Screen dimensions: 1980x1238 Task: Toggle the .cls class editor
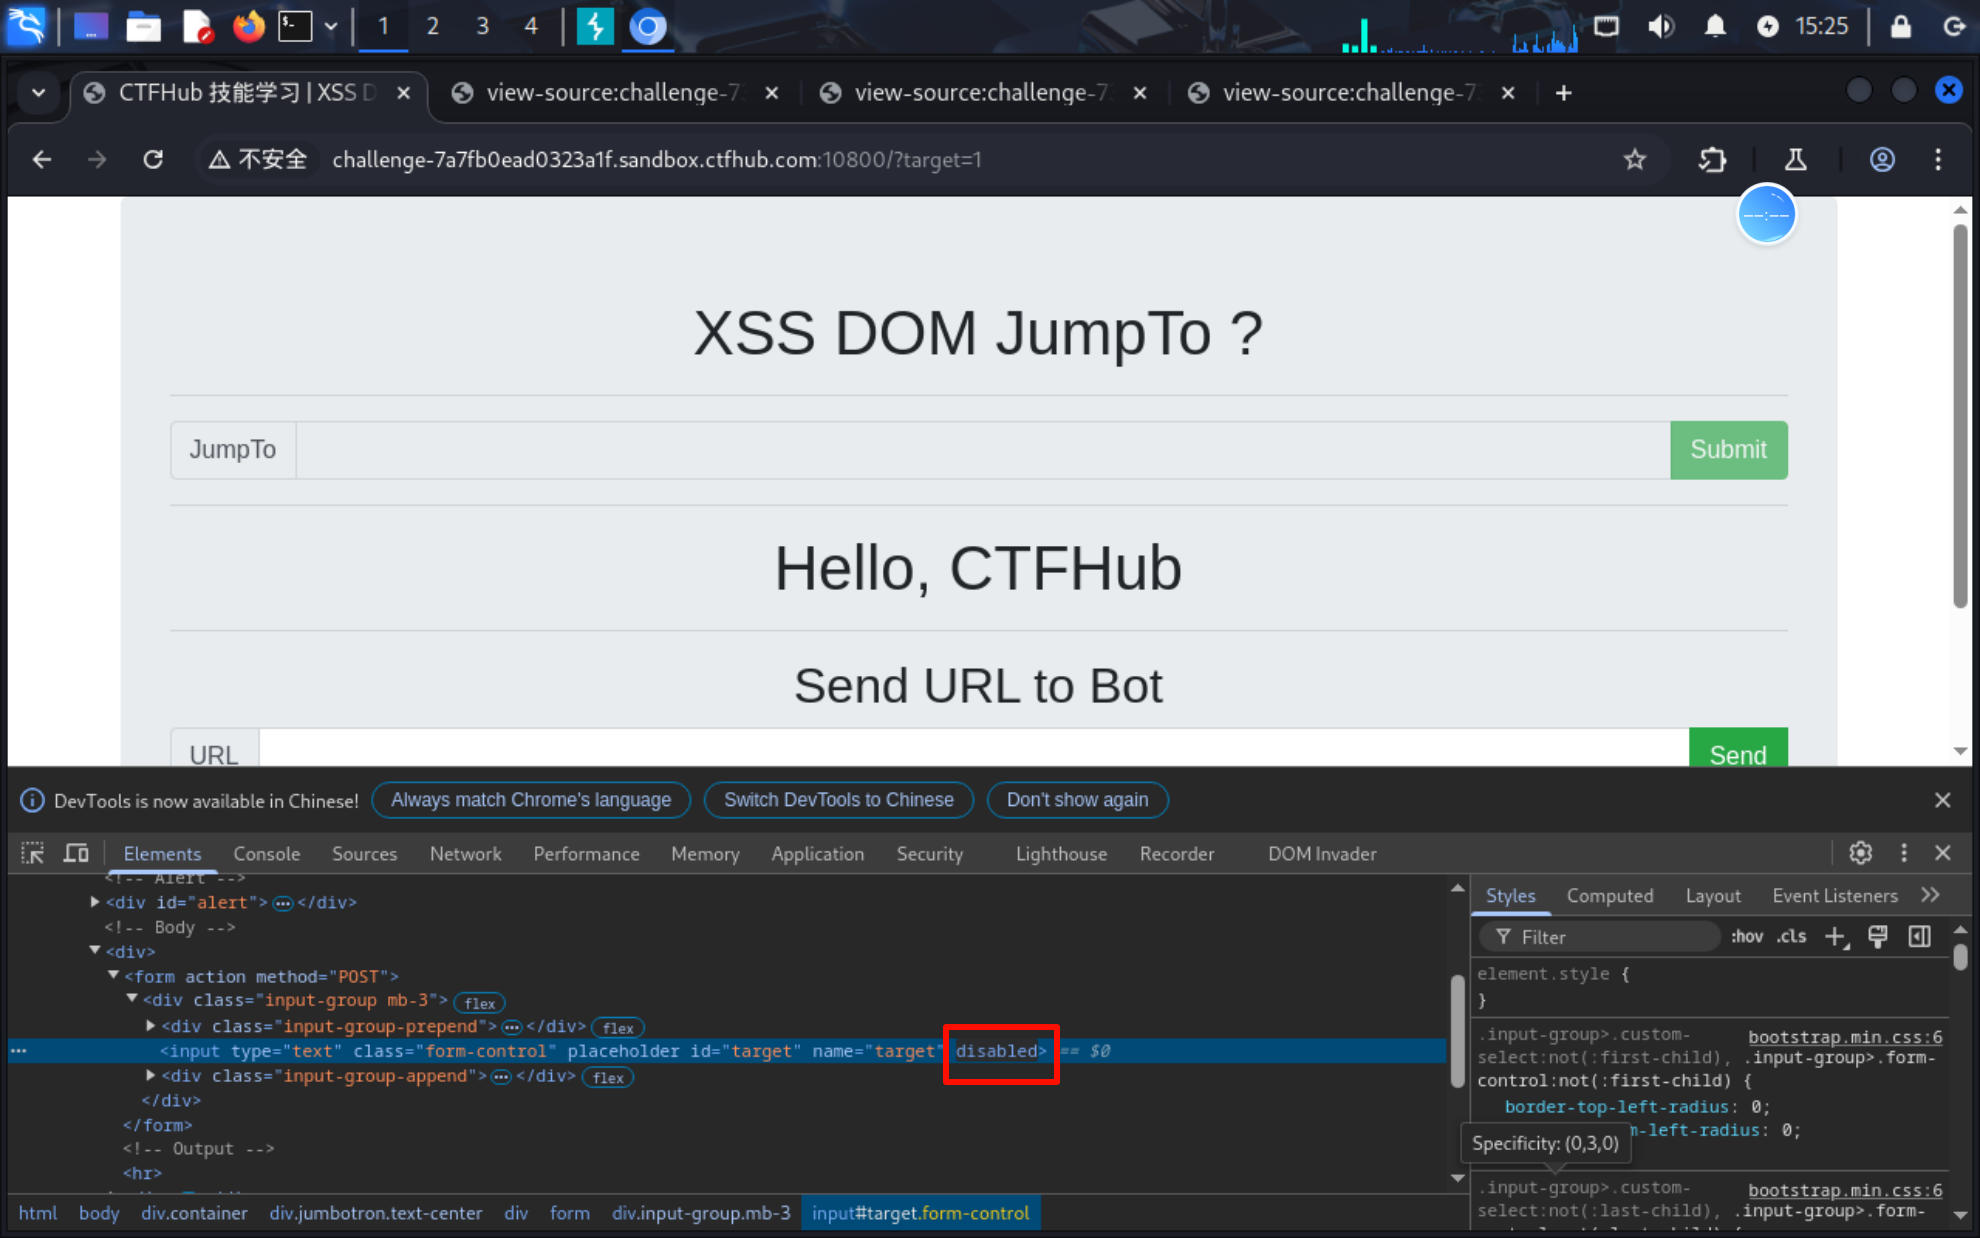pos(1791,937)
